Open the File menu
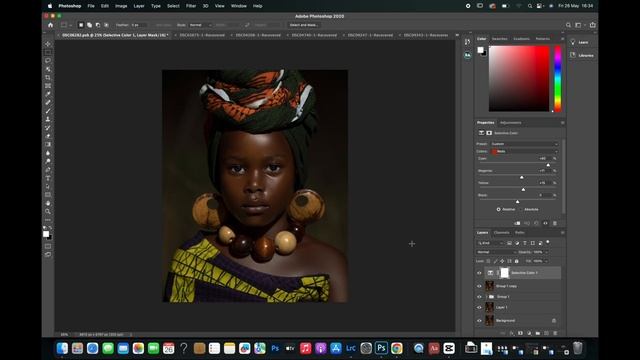640x360 pixels. (x=91, y=6)
